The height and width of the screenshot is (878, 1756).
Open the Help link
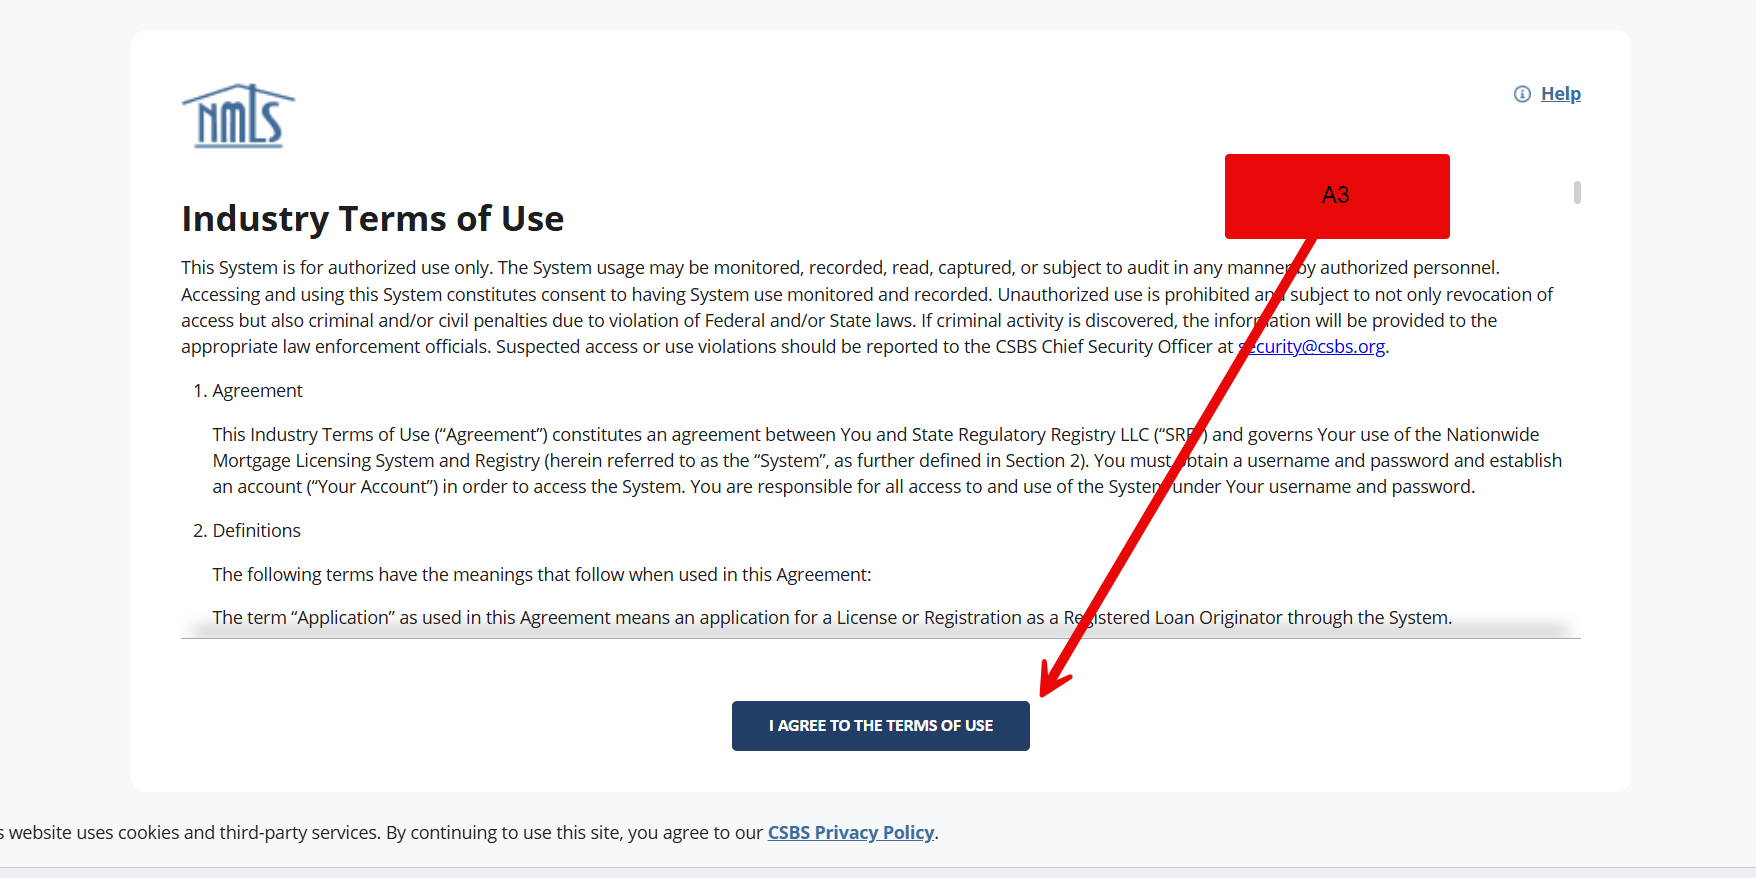tap(1560, 94)
